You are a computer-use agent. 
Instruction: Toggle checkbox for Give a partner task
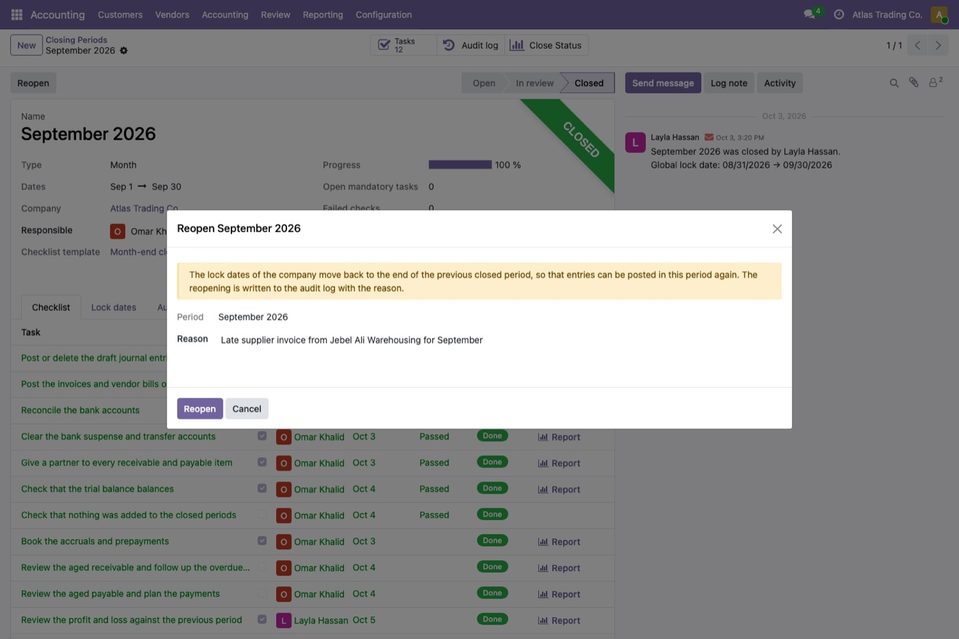click(262, 462)
